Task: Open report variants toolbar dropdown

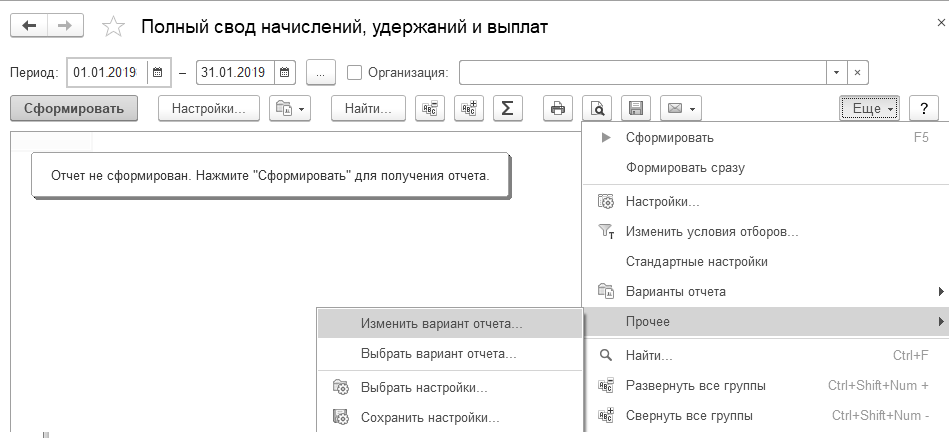Action: pyautogui.click(x=290, y=108)
